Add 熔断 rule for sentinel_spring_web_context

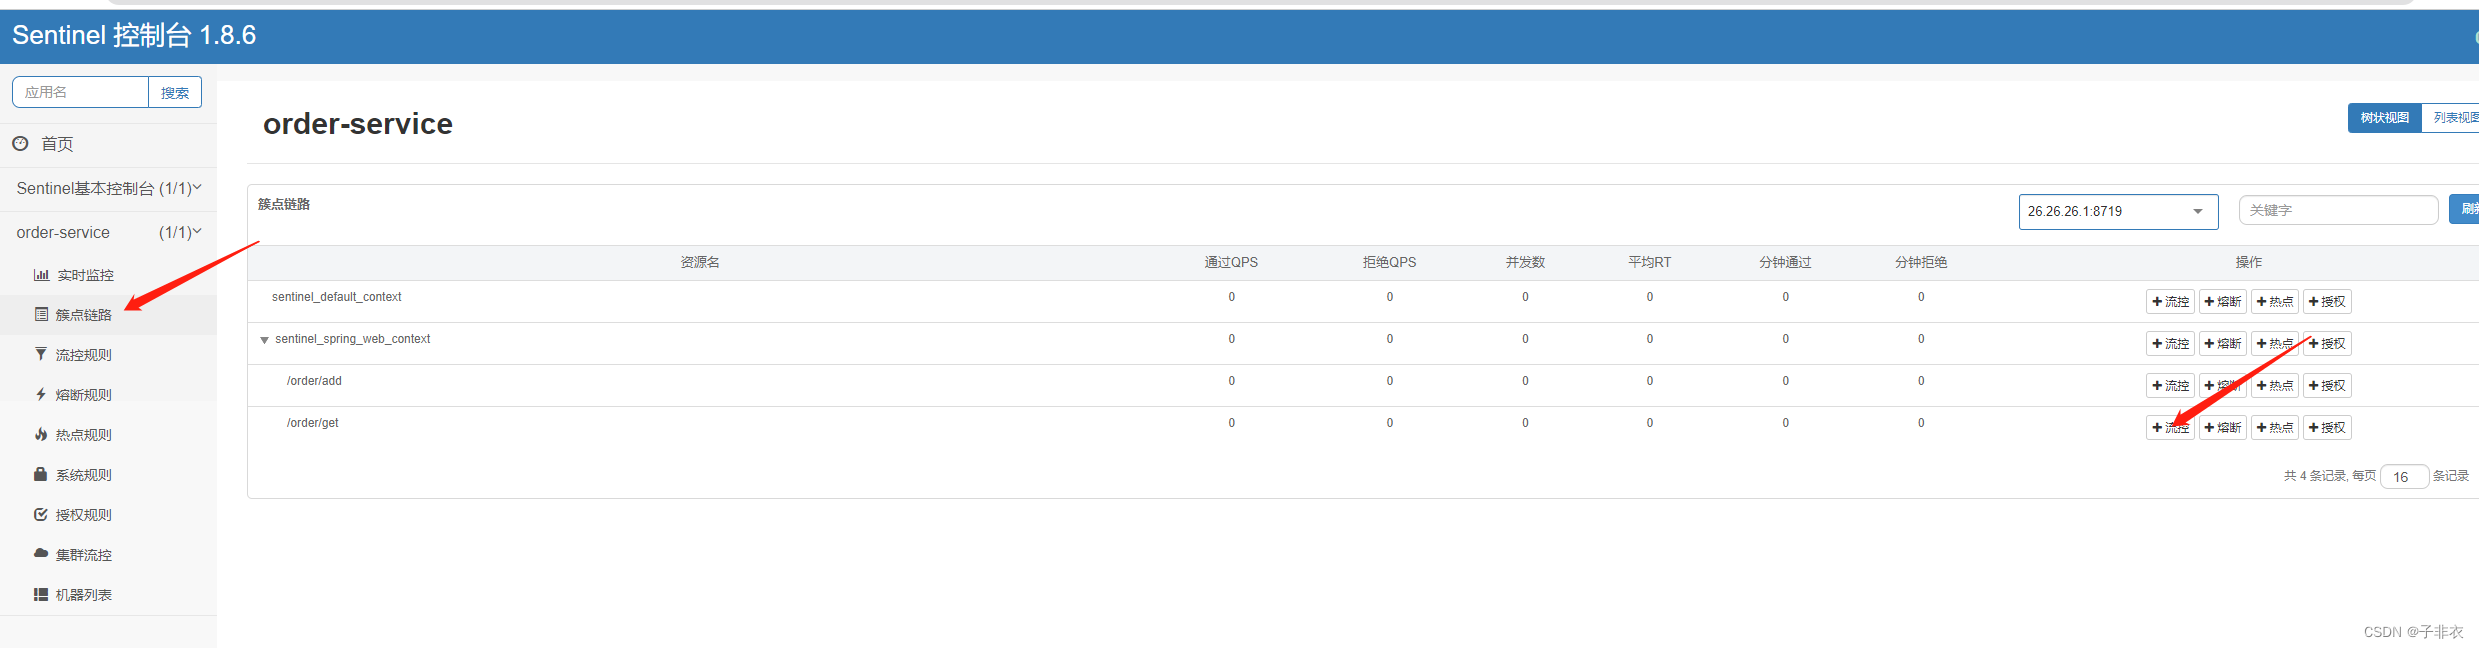2222,343
